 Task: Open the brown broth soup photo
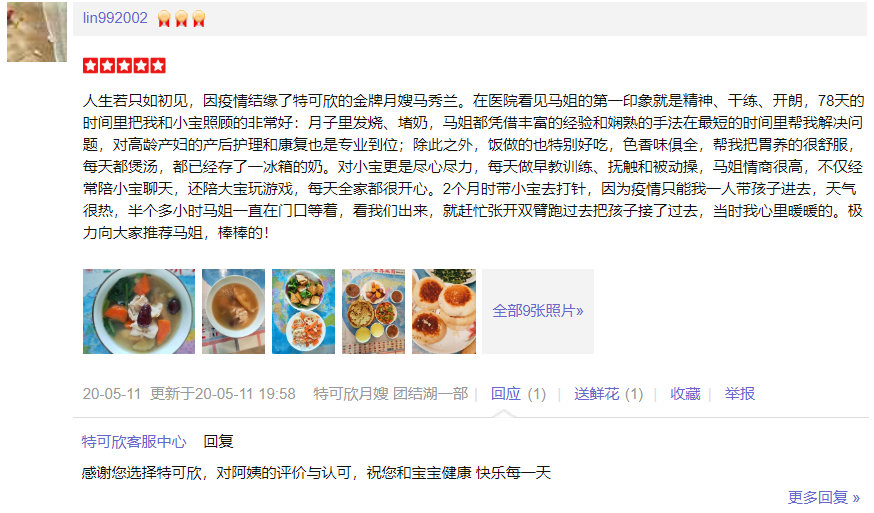point(233,311)
